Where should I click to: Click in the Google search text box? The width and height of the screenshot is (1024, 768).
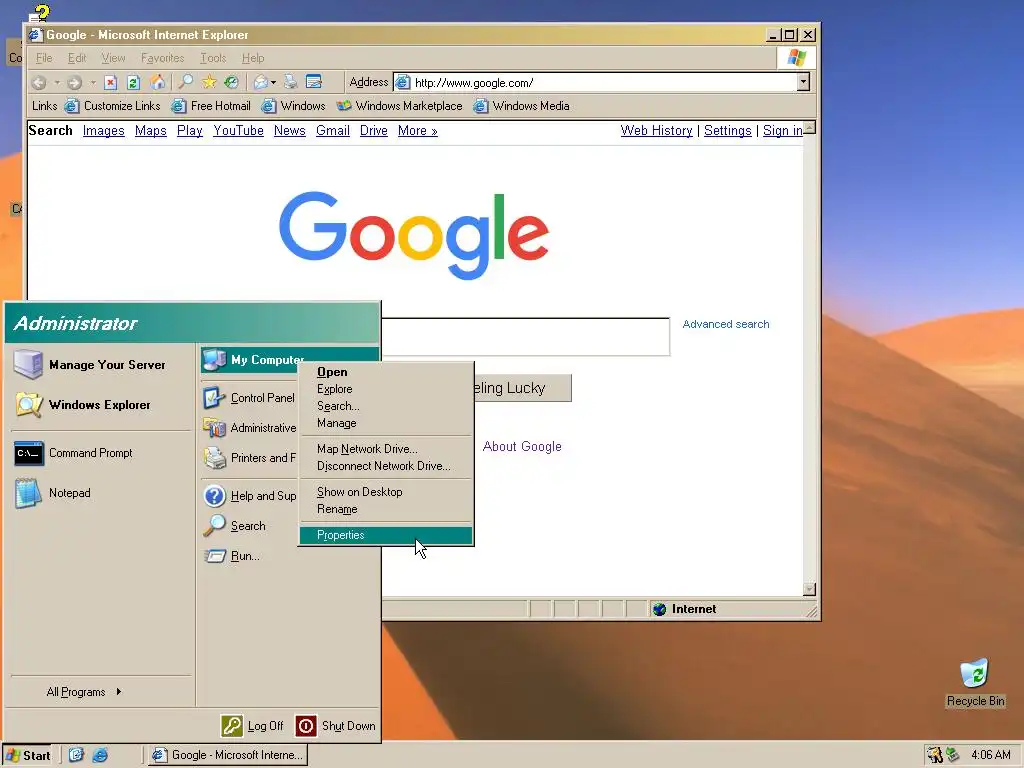point(525,337)
